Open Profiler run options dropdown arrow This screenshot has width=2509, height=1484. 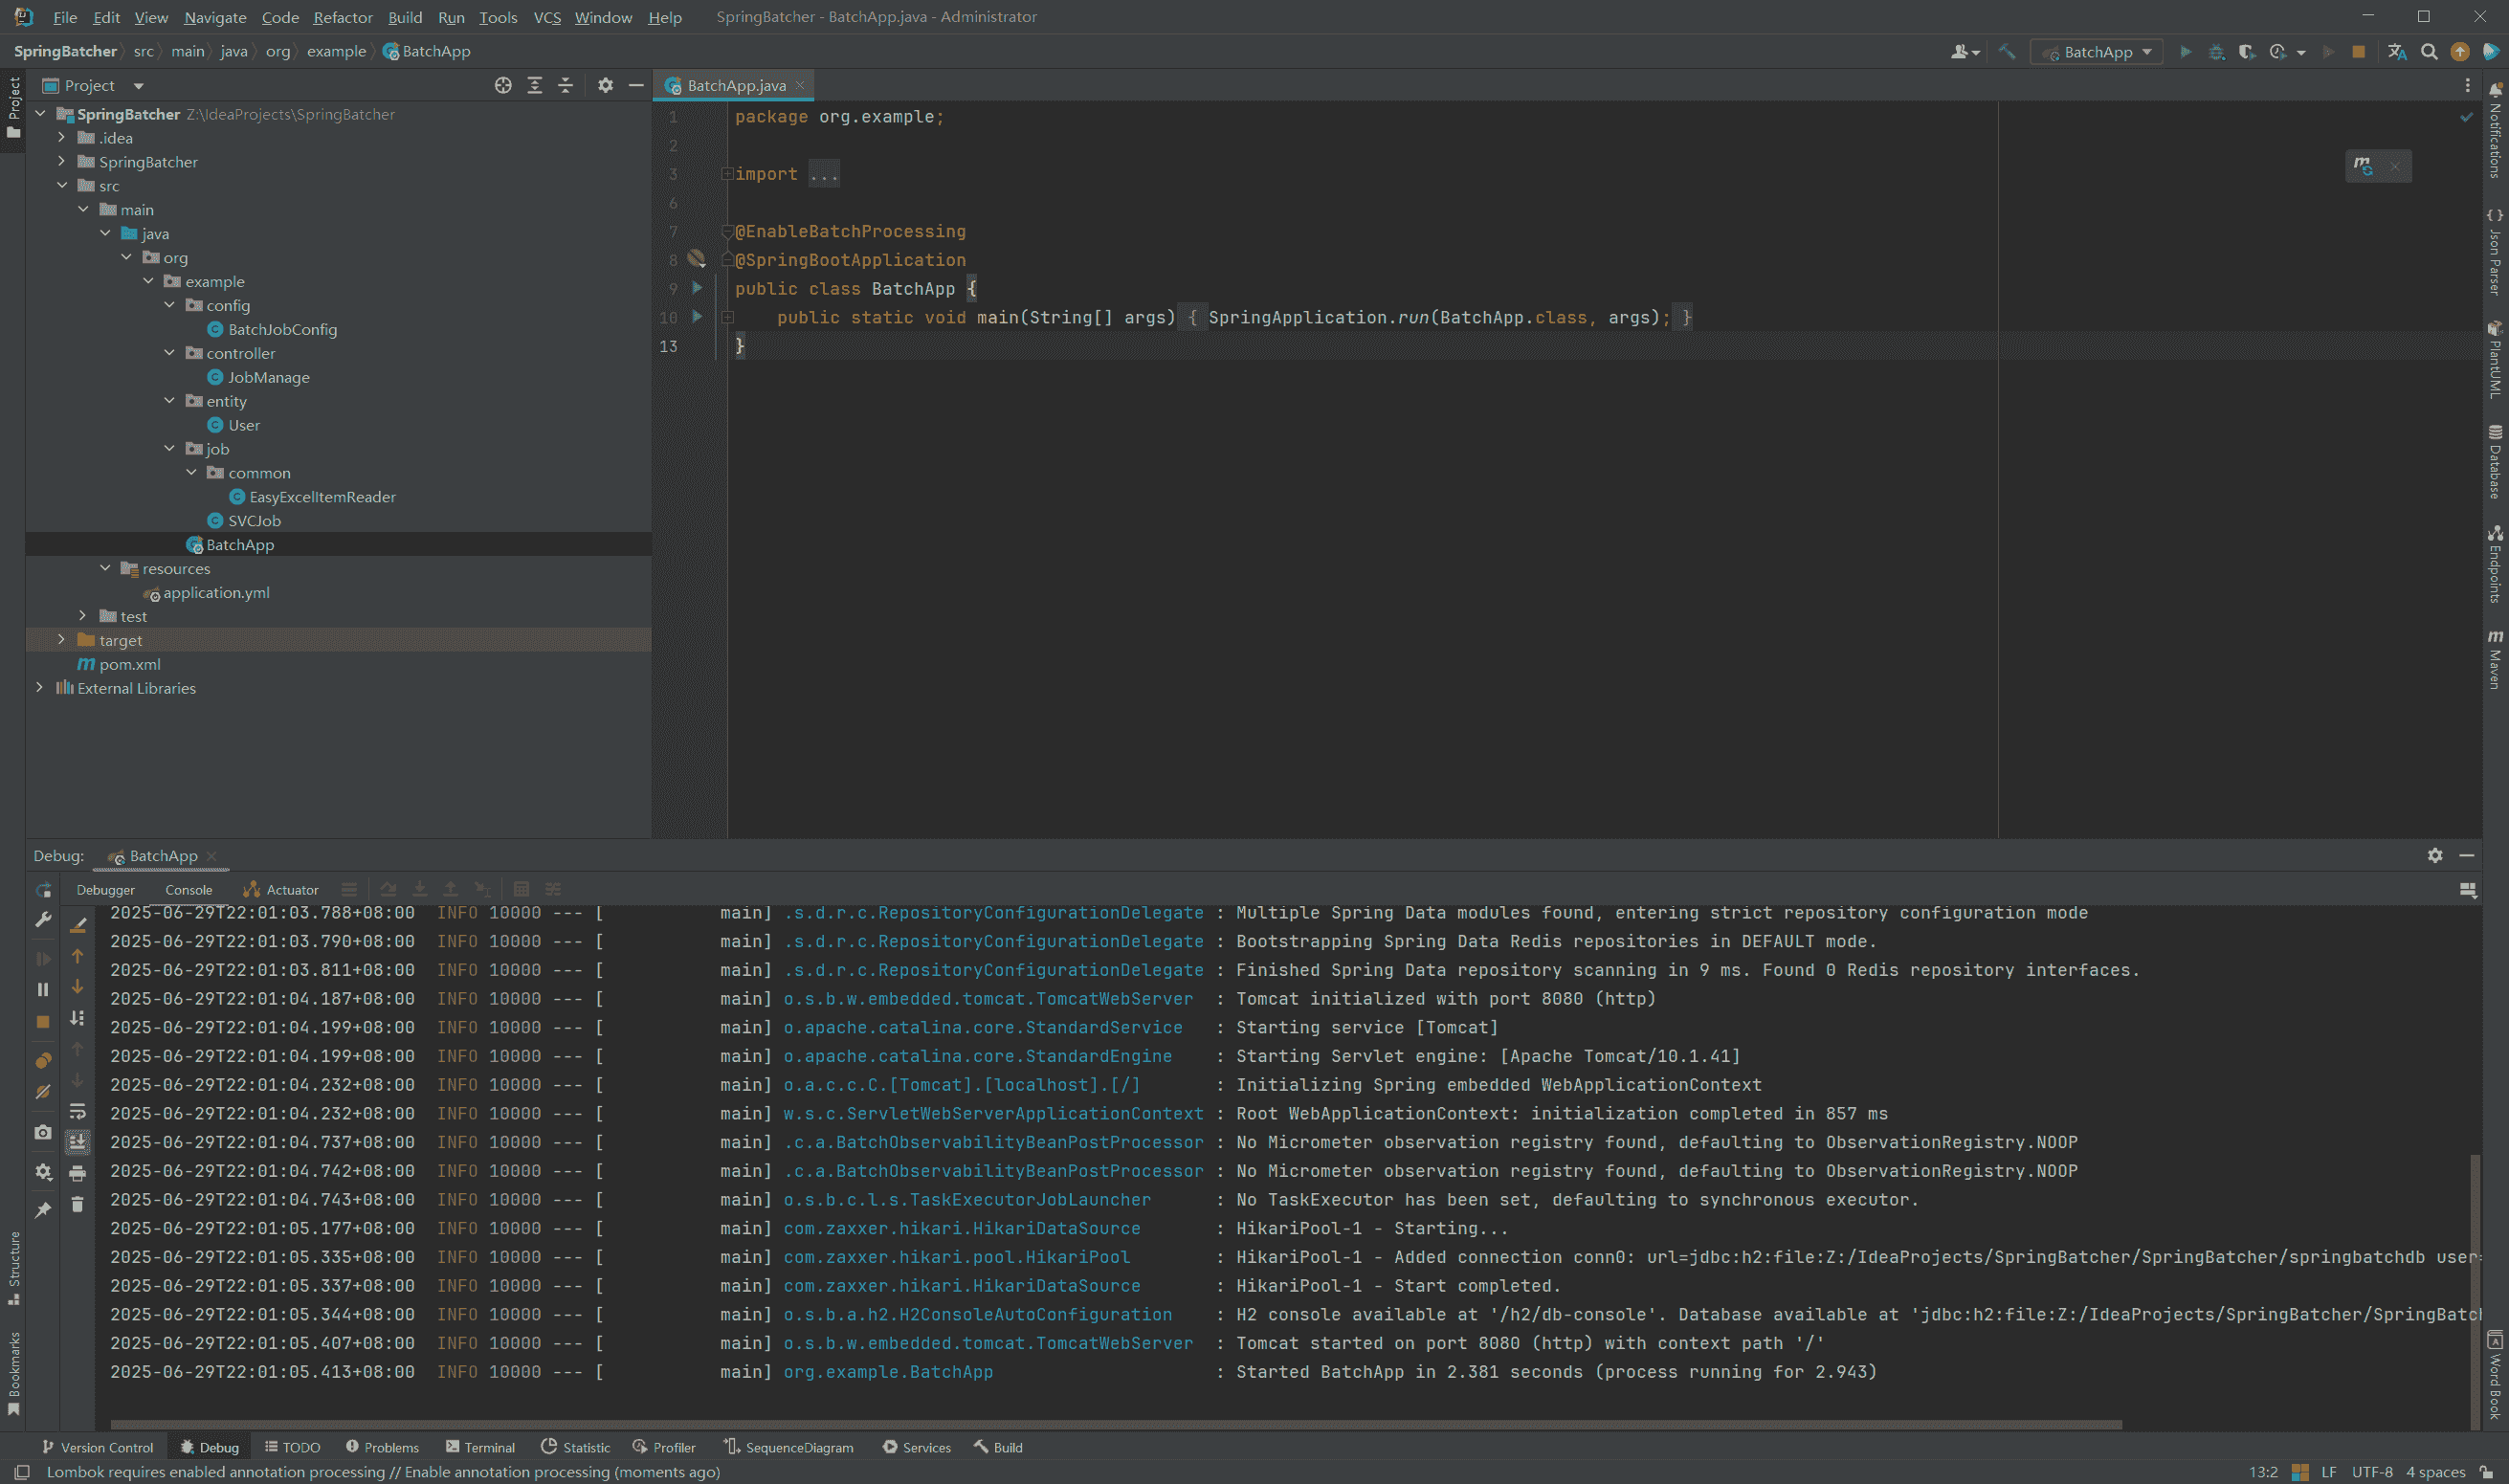2301,53
